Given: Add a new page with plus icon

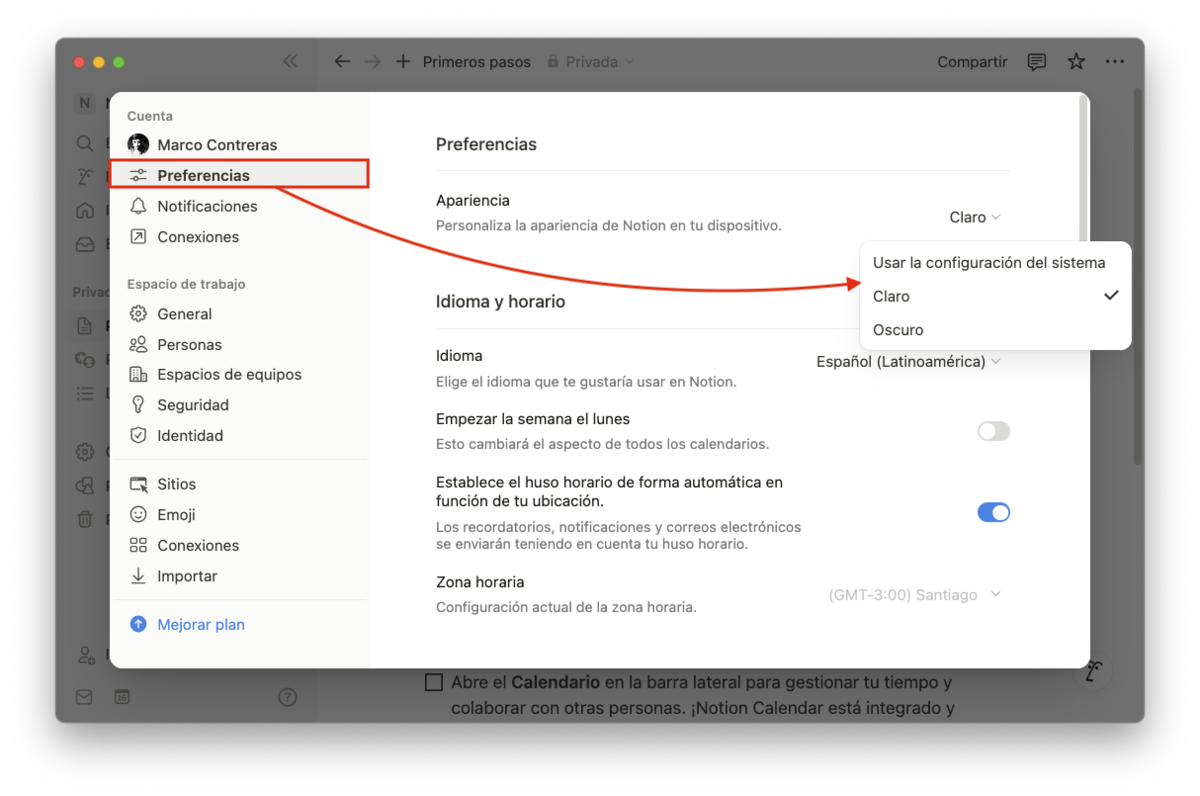Looking at the screenshot, I should pyautogui.click(x=403, y=62).
